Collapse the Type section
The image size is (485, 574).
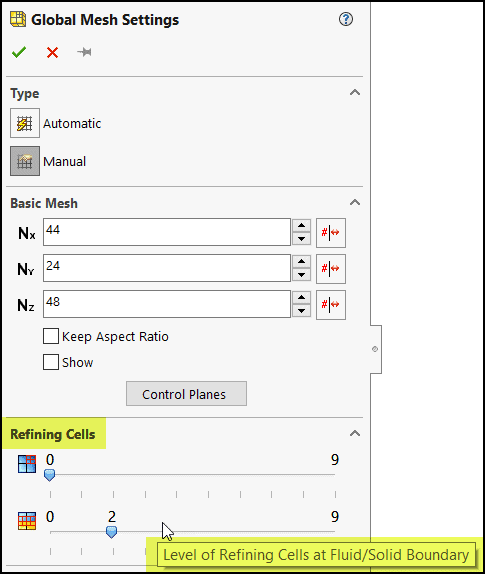coord(355,92)
